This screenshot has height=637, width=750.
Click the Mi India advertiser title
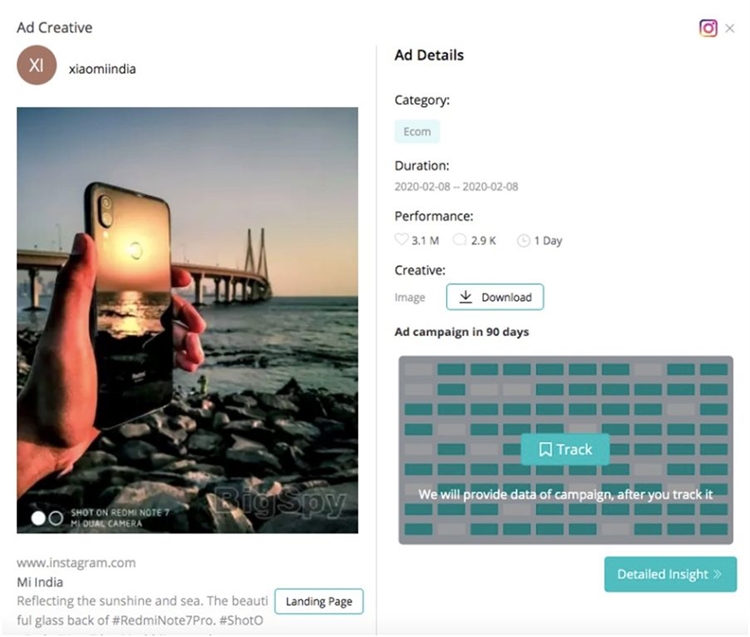click(x=40, y=582)
